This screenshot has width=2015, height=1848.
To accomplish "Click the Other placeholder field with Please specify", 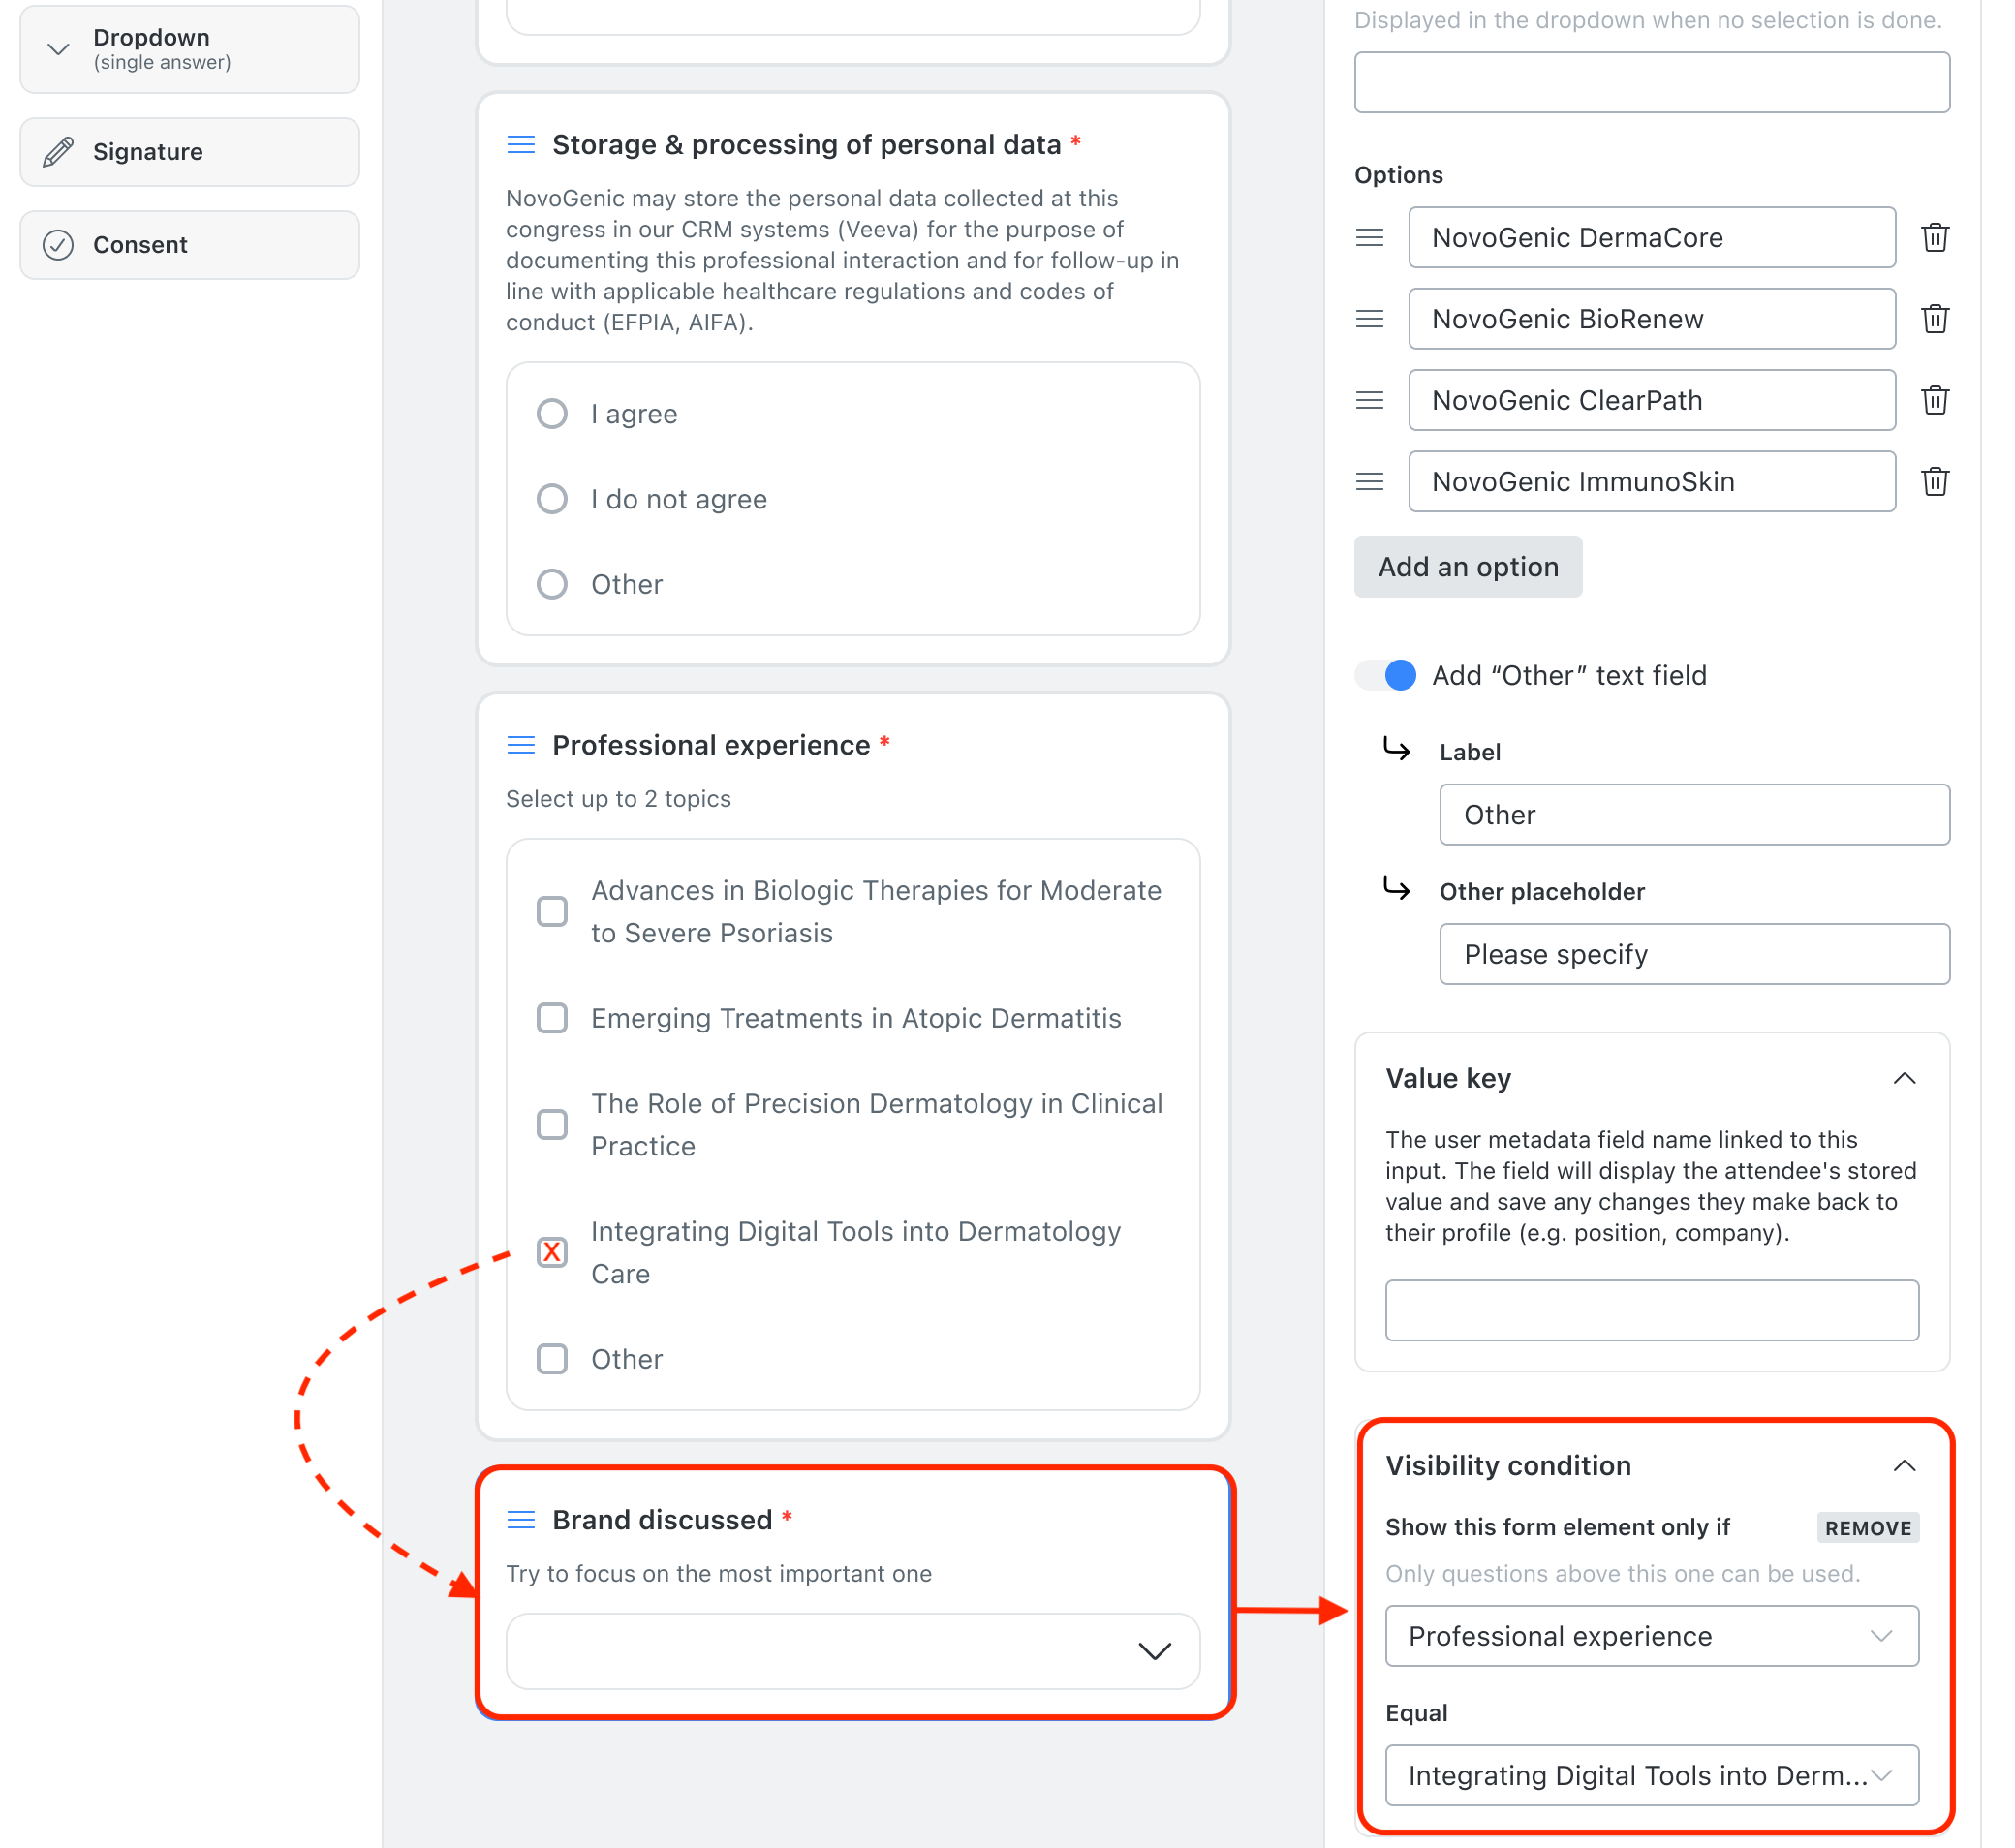I will [1694, 954].
